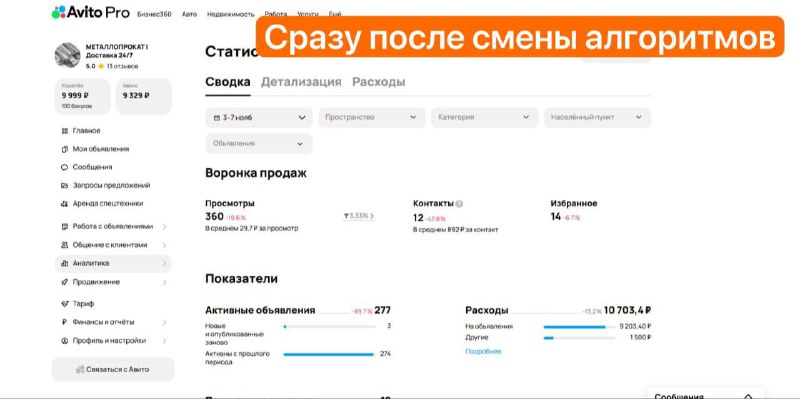Expand Профиль и настройки chevron
Image resolution: width=800 pixels, height=399 pixels.
coord(164,341)
